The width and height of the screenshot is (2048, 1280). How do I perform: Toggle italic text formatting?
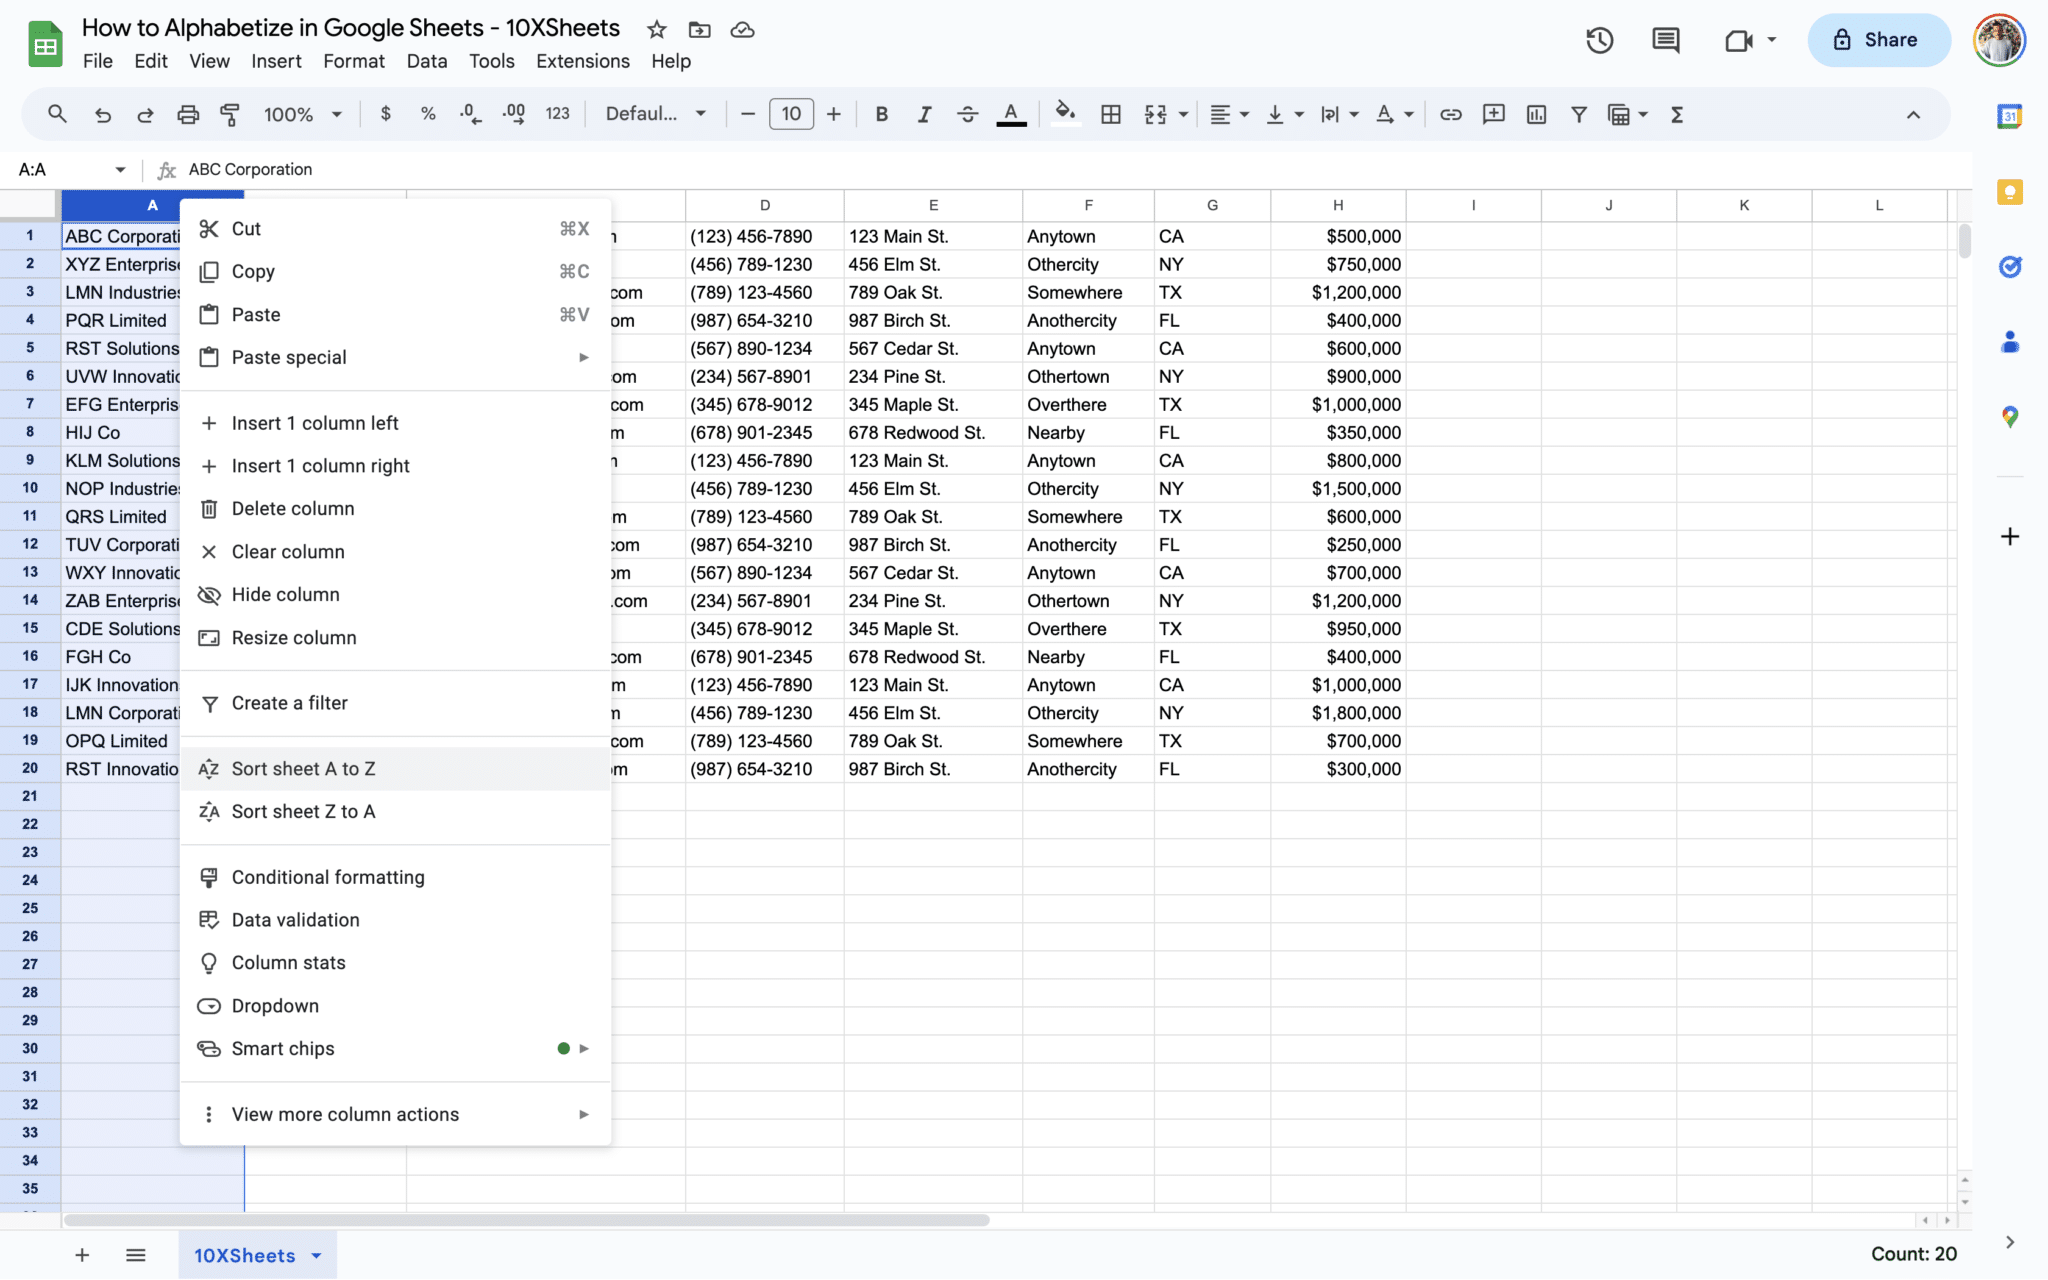[924, 114]
